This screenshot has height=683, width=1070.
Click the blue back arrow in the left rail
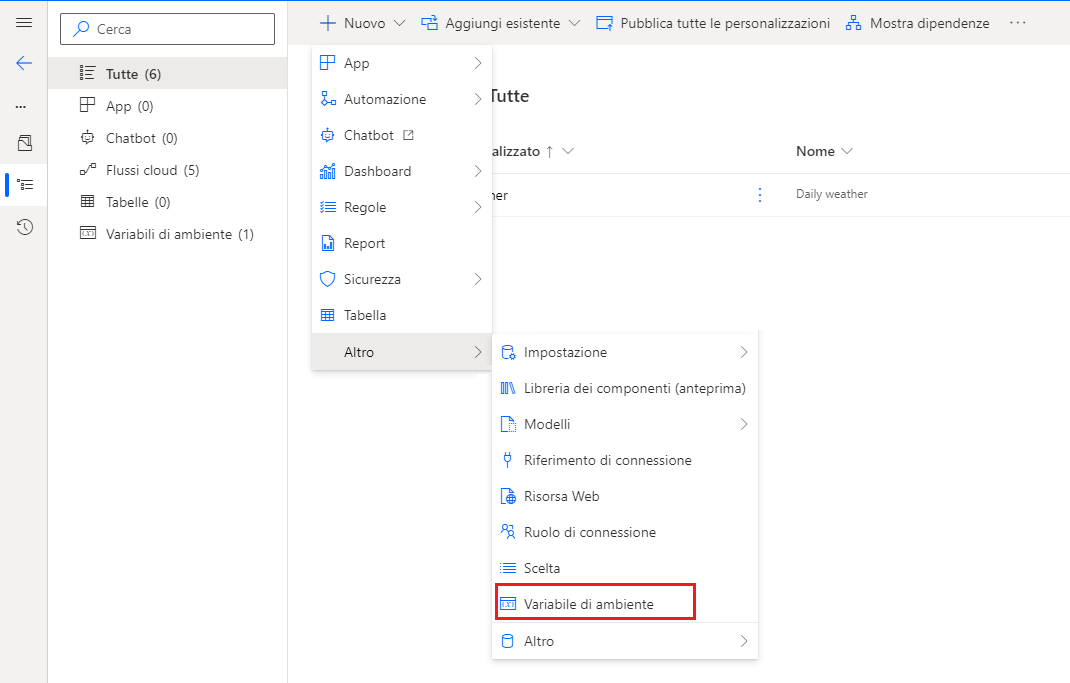[x=24, y=63]
